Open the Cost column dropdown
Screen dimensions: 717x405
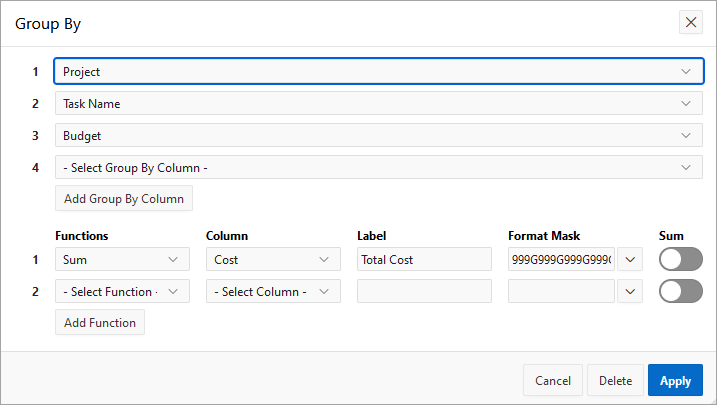272,260
